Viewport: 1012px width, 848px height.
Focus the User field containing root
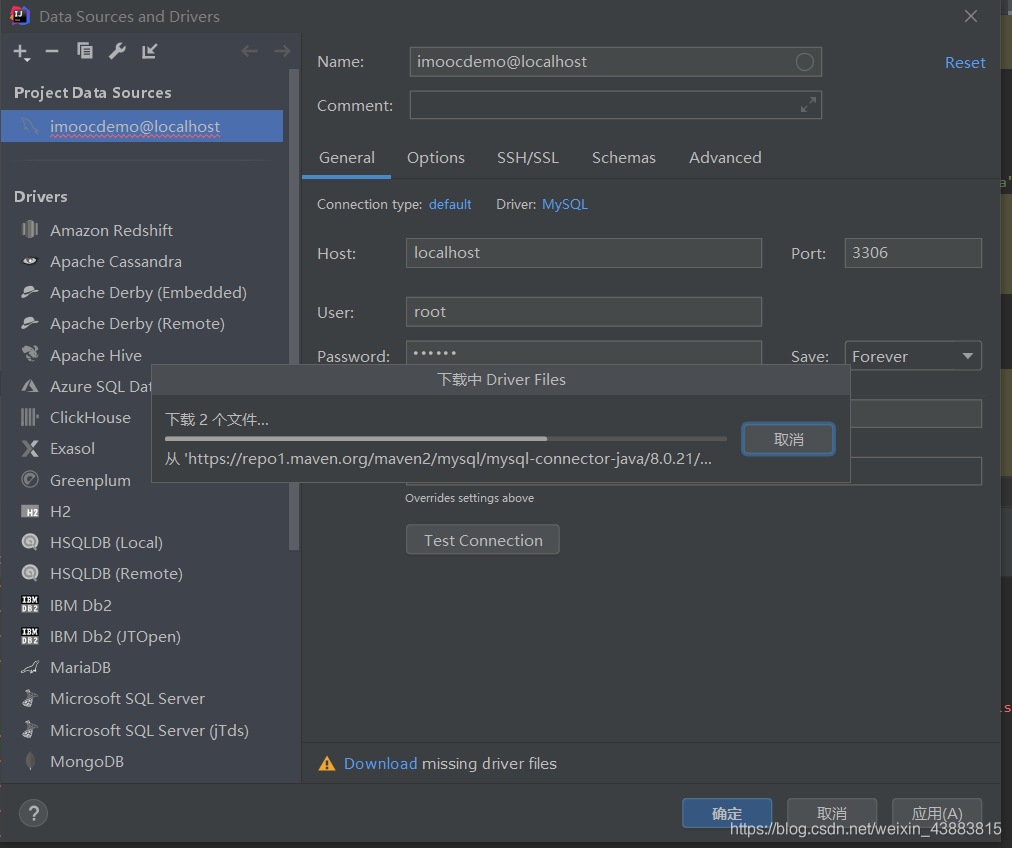click(x=583, y=312)
